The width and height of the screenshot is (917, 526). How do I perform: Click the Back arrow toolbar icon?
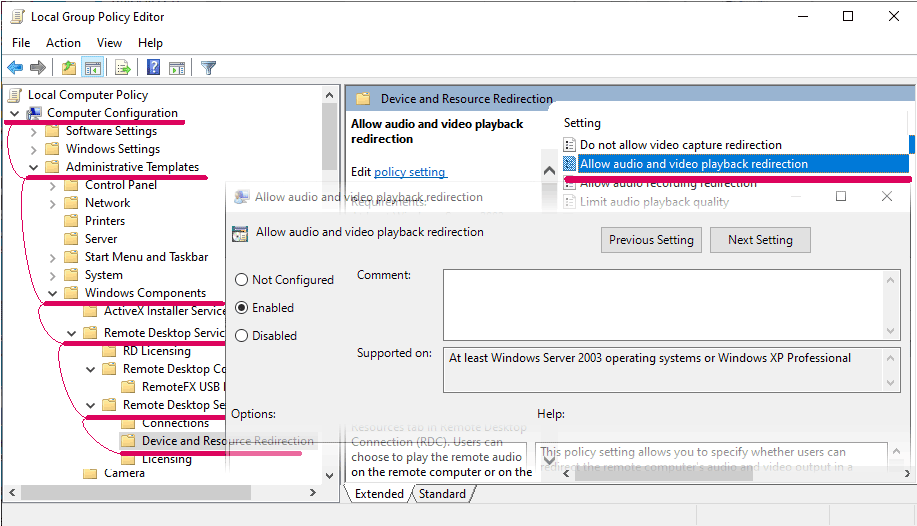15,68
